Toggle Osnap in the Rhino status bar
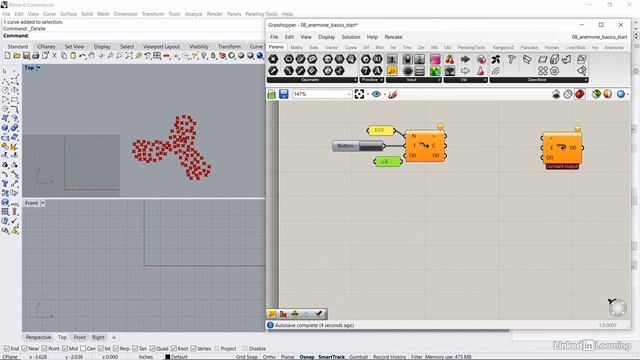This screenshot has width=640, height=360. tap(307, 357)
